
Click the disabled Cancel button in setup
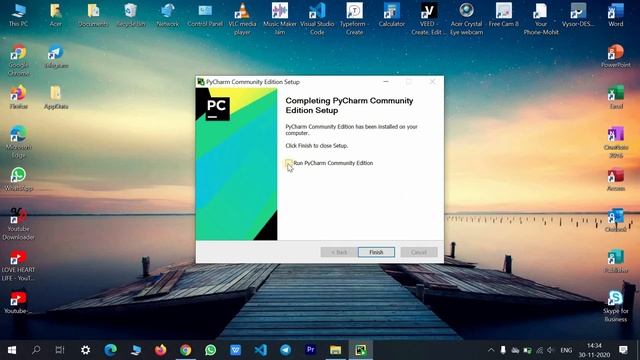(x=419, y=252)
